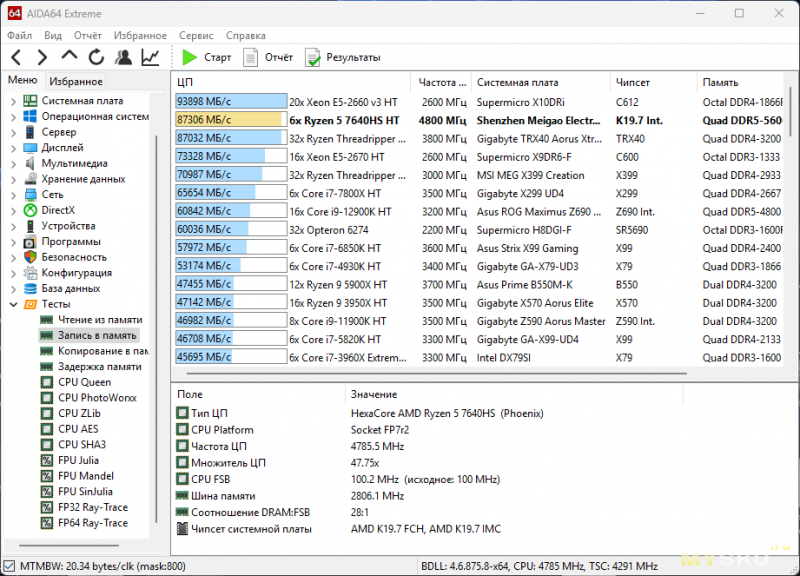Expand the Мультимедиа tree node
Viewport: 800px width, 576px height.
pos(13,164)
